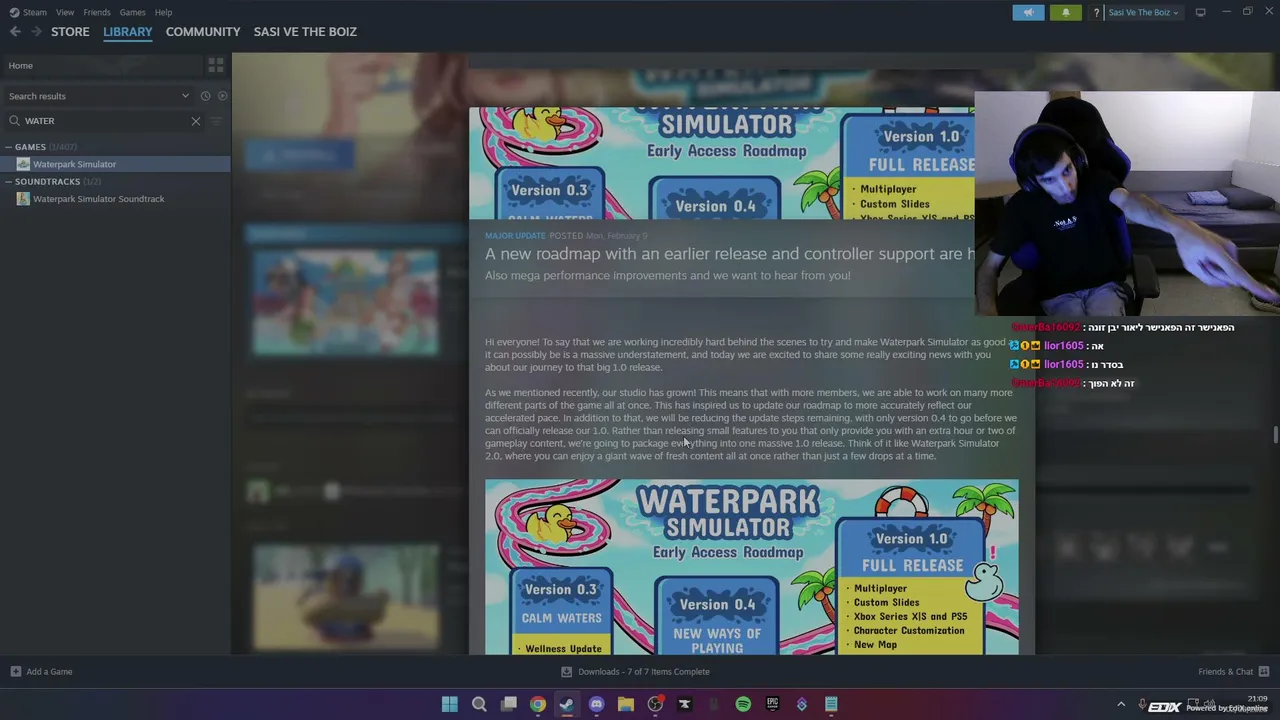
Task: Enter Big Picture mode via monitor icon
Action: (x=1200, y=12)
